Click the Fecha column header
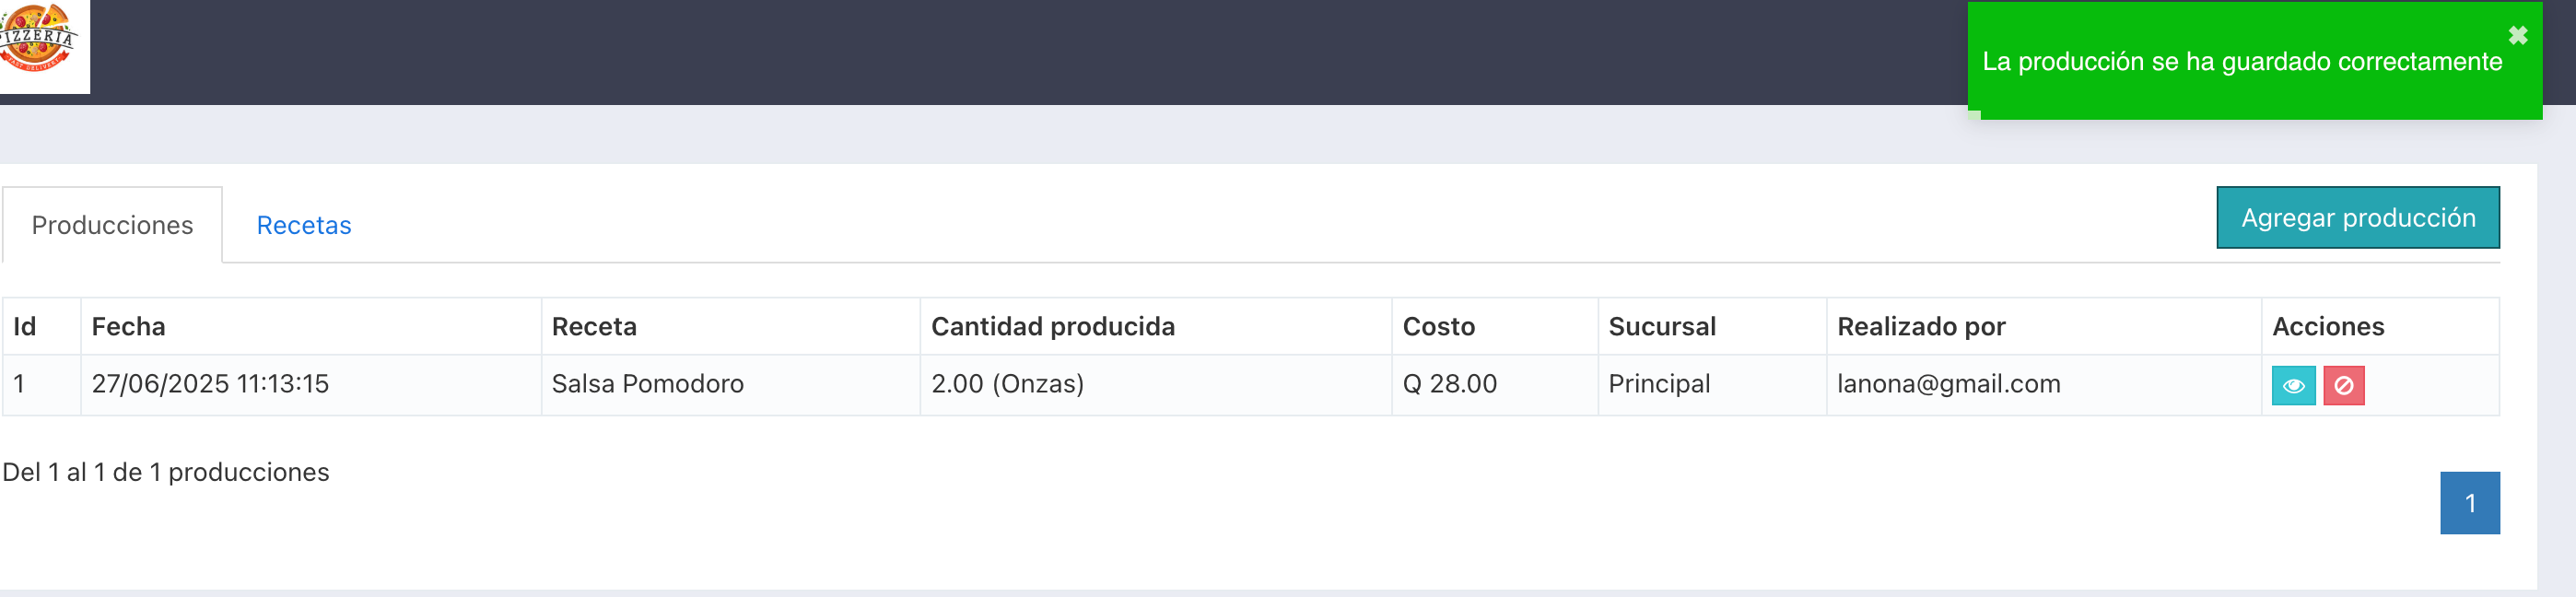This screenshot has height=597, width=2576. click(x=311, y=327)
